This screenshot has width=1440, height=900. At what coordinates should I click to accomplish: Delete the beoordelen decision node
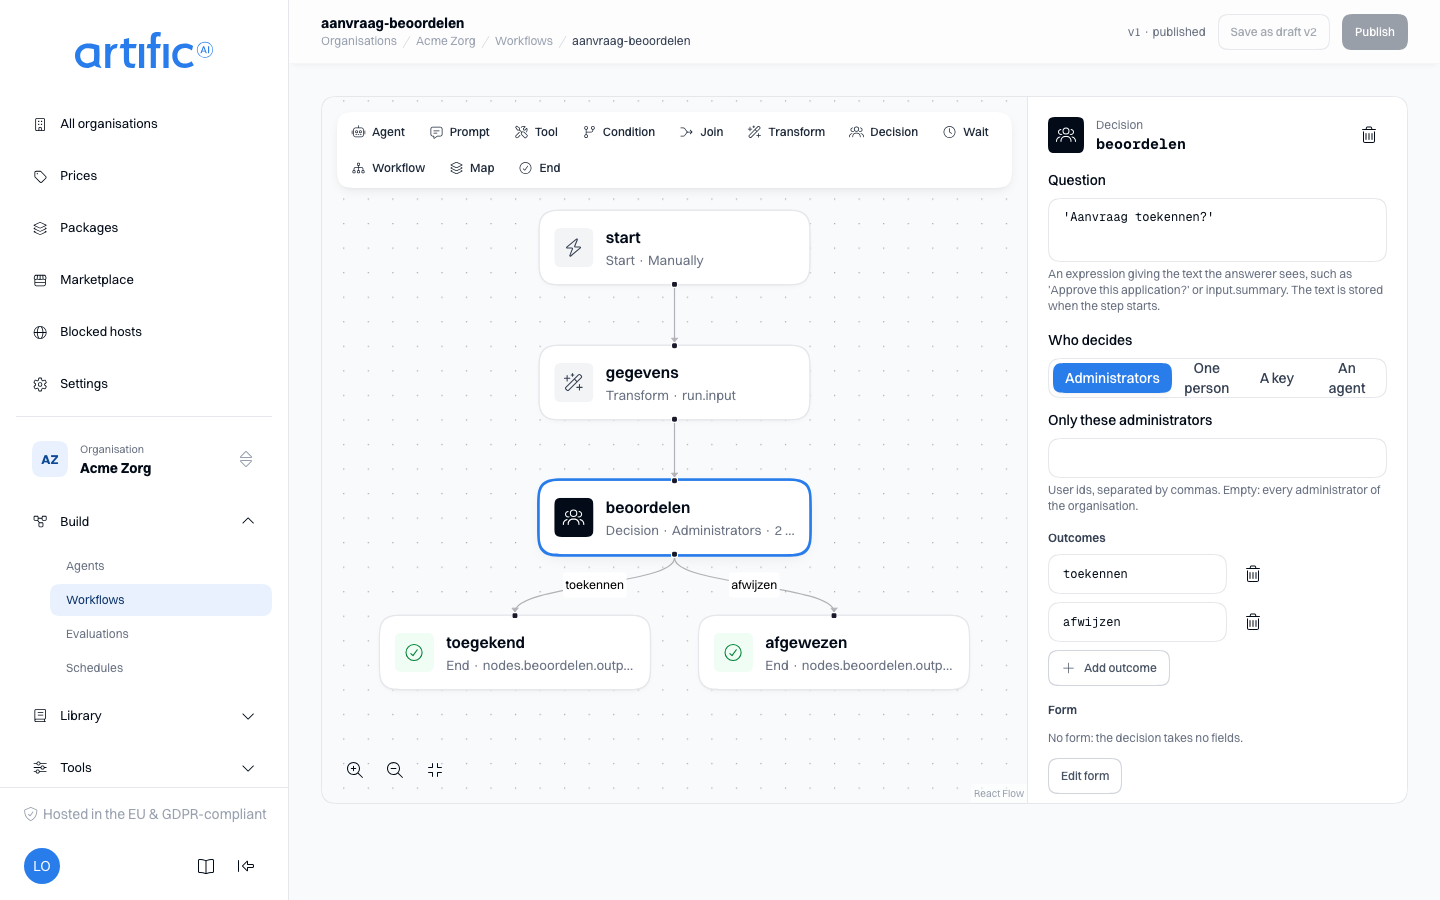tap(1369, 135)
